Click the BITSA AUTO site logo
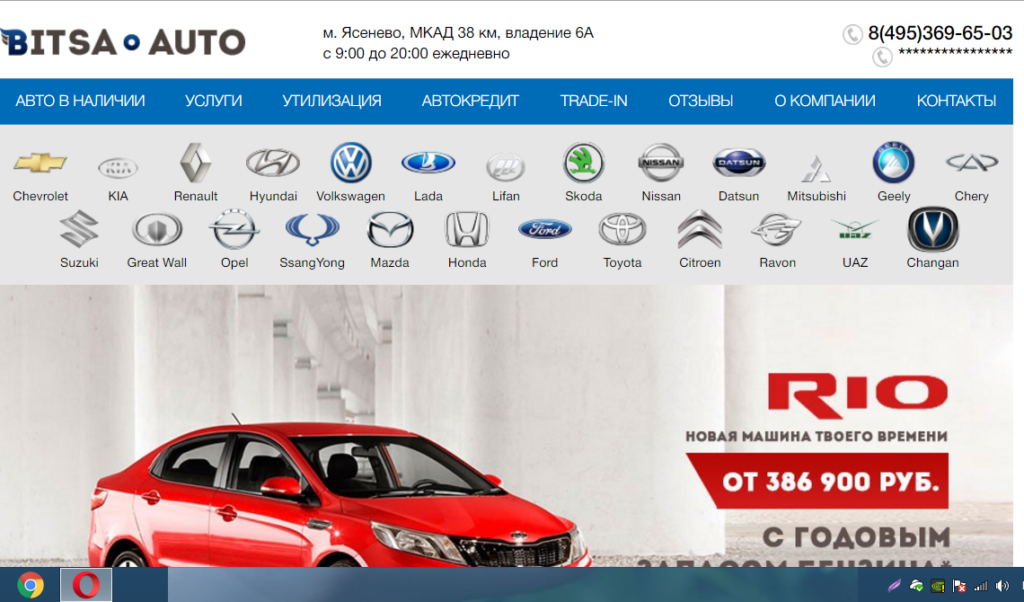Image resolution: width=1024 pixels, height=602 pixels. (123, 42)
